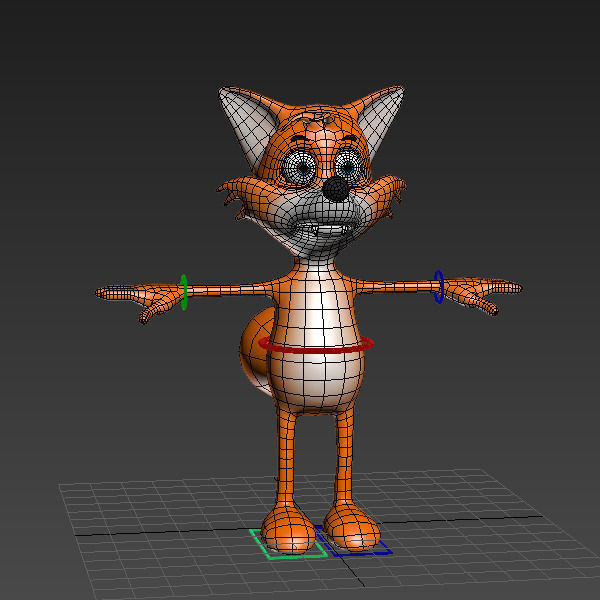Select the green right-wrist ring controller

[x=184, y=292]
